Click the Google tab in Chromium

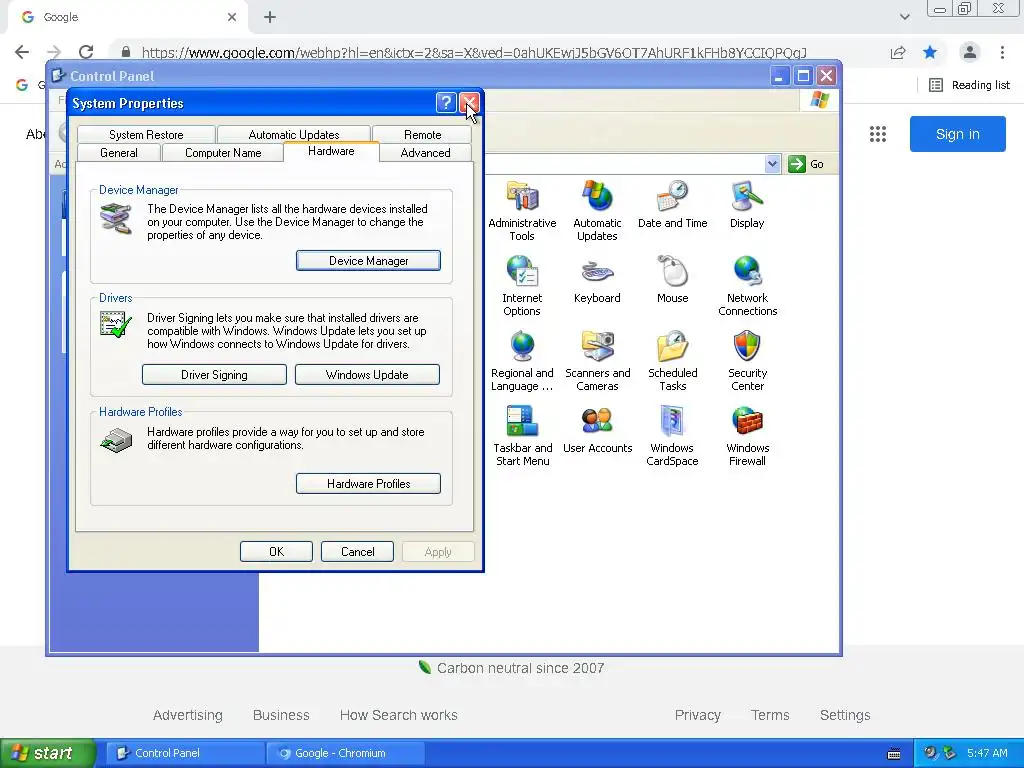tap(127, 17)
